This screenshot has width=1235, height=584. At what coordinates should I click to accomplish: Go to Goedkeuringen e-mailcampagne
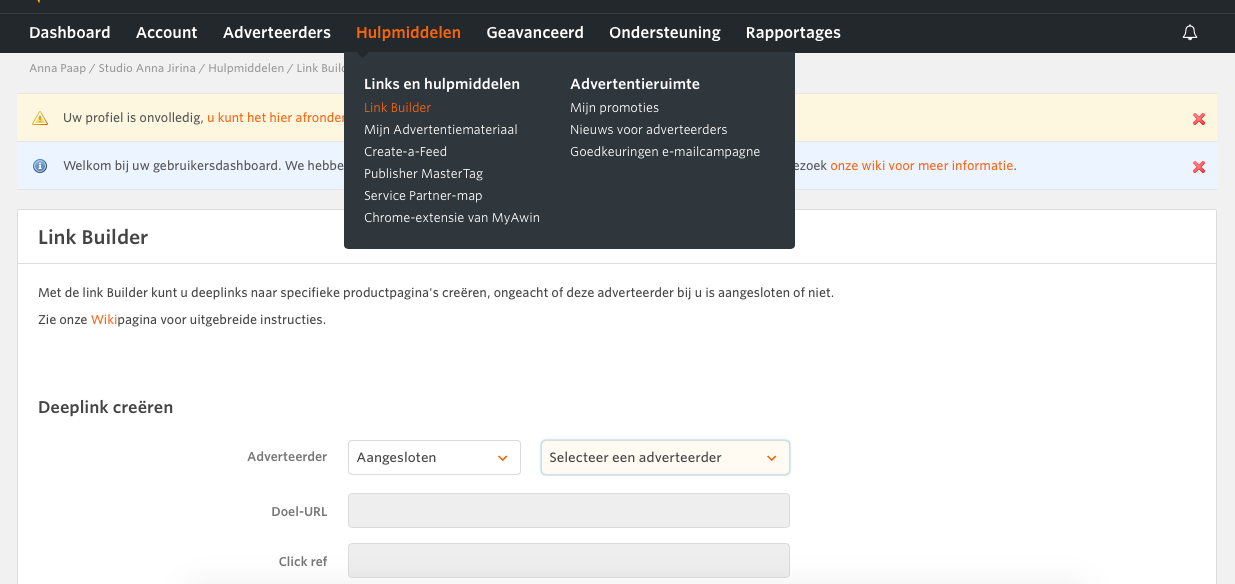pyautogui.click(x=664, y=152)
